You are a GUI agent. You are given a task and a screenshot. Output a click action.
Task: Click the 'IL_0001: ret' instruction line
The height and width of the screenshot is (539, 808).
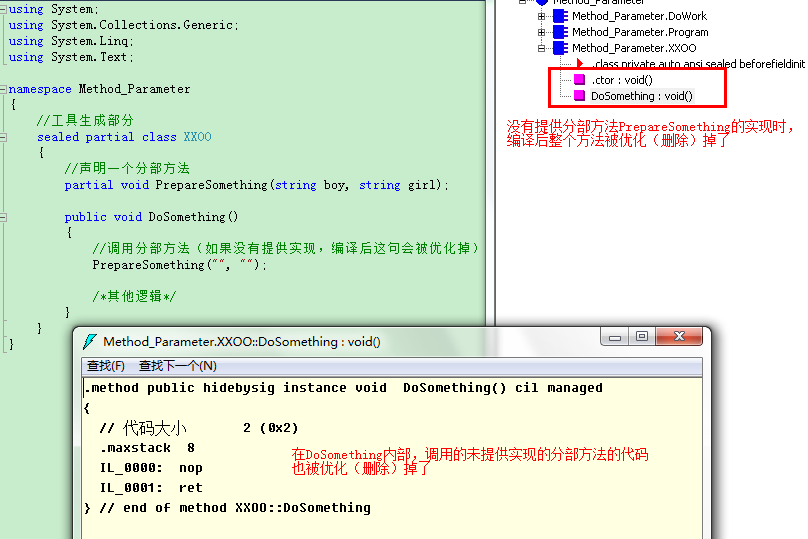pos(152,488)
